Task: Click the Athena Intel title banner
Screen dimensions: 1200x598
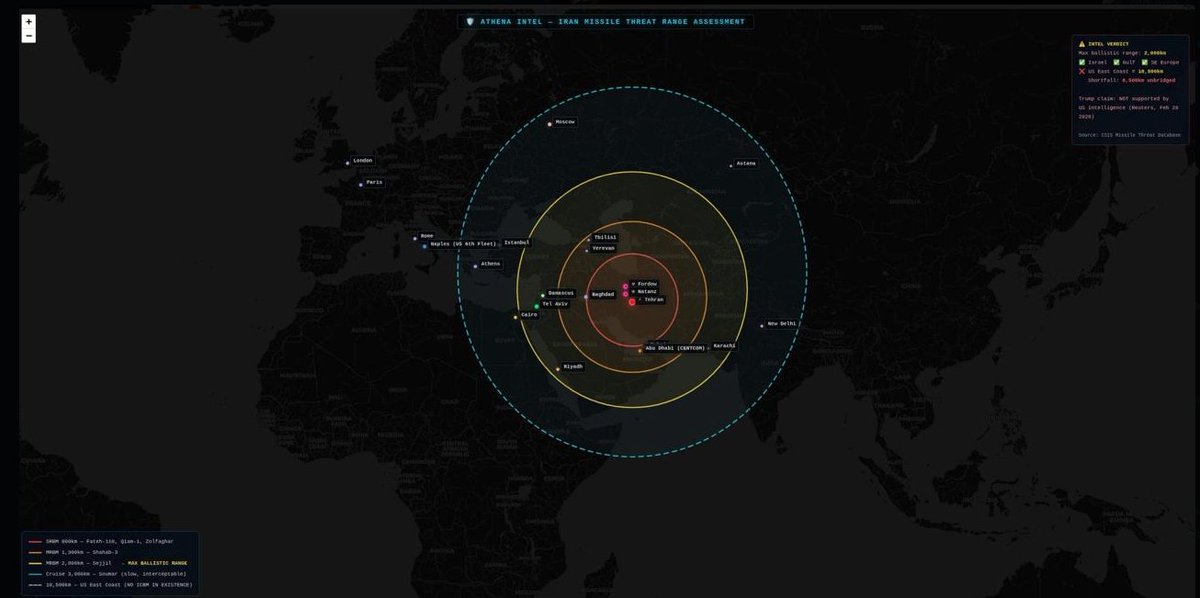Action: pos(606,21)
